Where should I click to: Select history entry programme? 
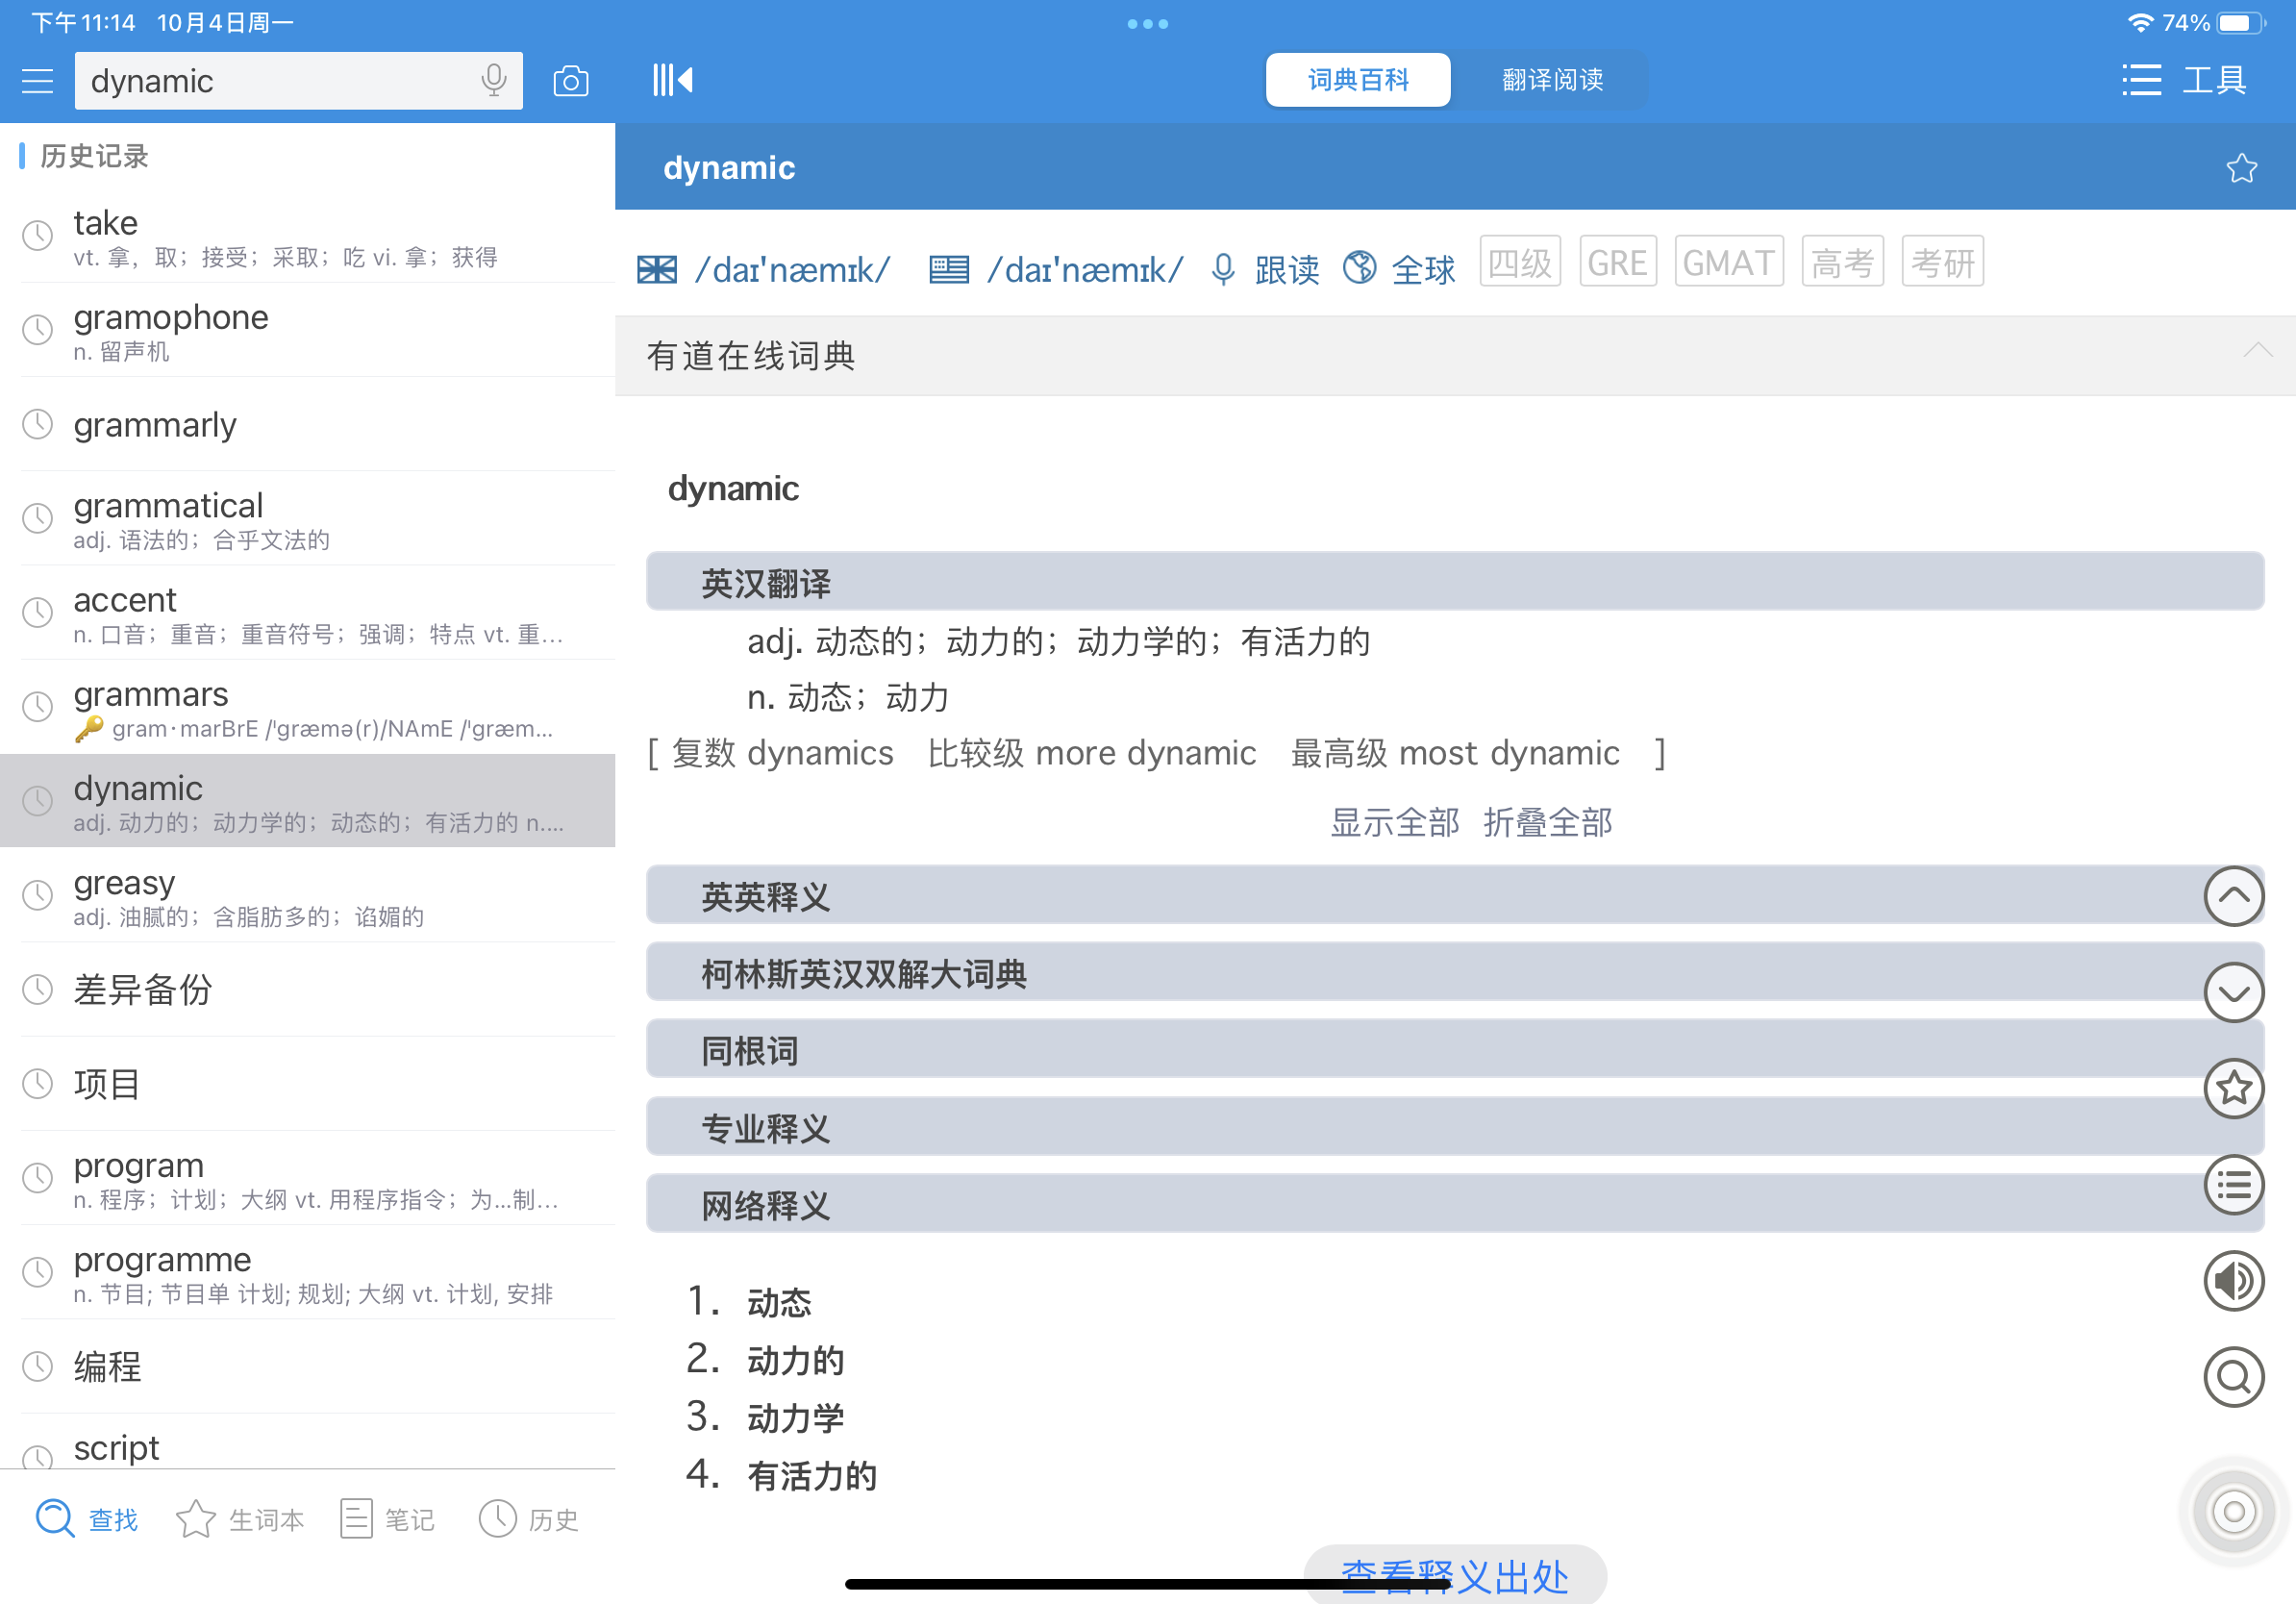[x=307, y=1273]
